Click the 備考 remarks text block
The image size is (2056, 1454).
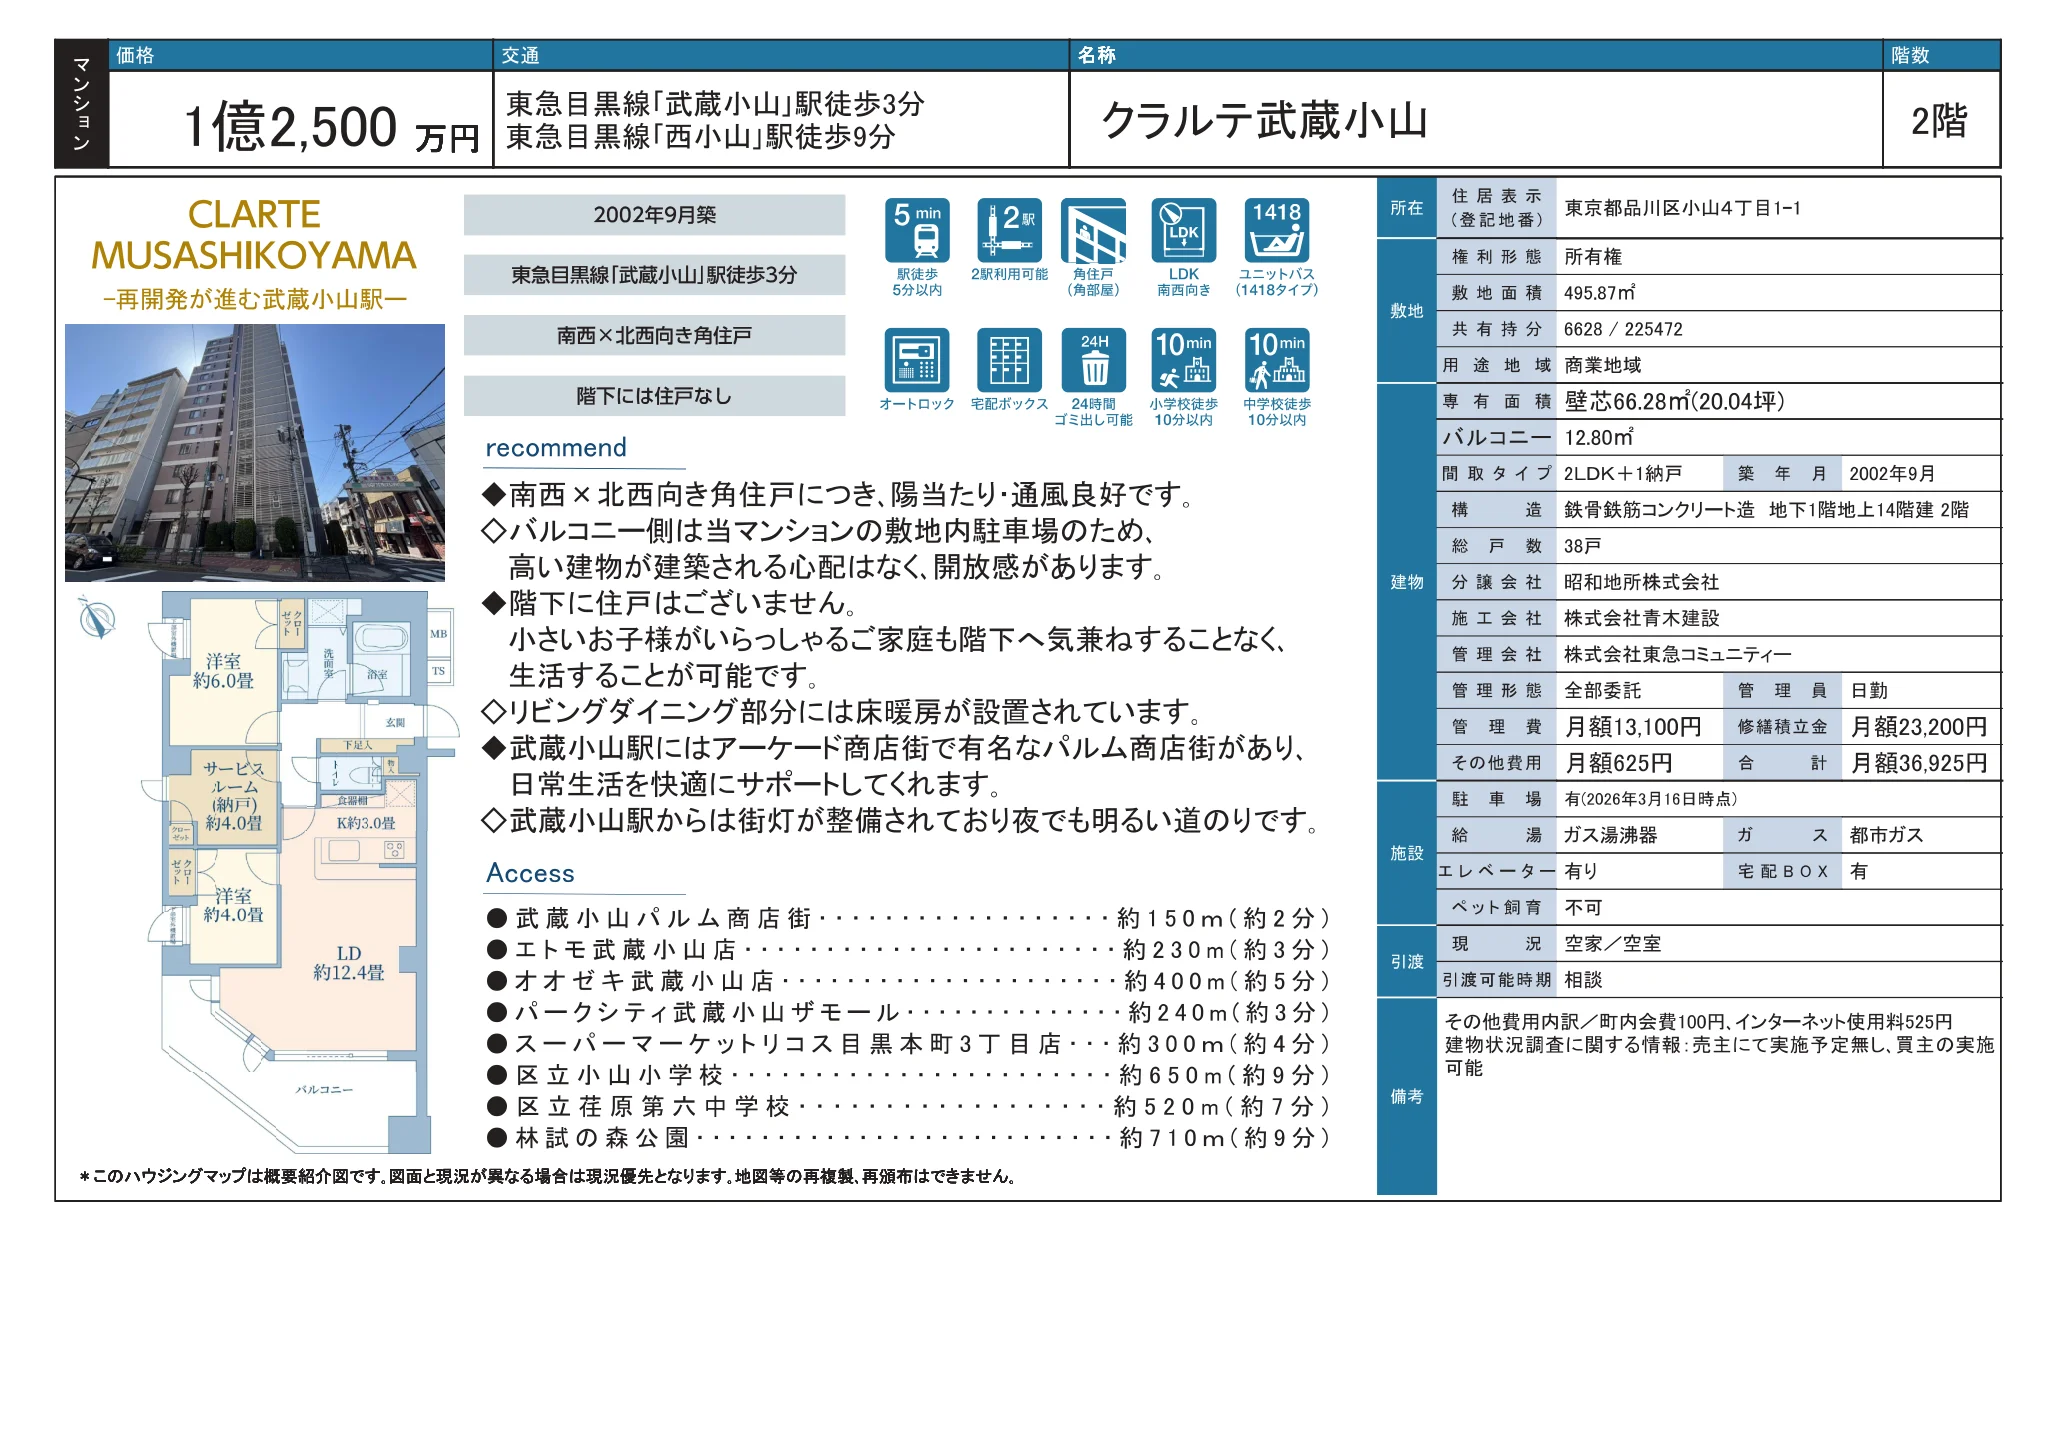(x=1719, y=1045)
